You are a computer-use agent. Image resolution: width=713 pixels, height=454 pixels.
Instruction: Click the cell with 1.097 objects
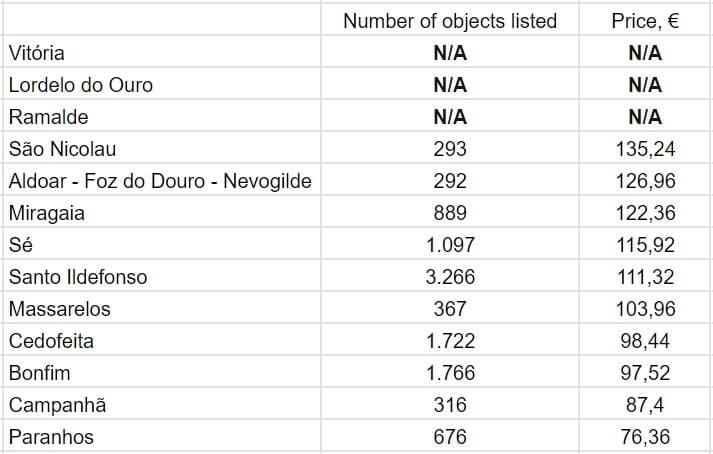pyautogui.click(x=450, y=245)
